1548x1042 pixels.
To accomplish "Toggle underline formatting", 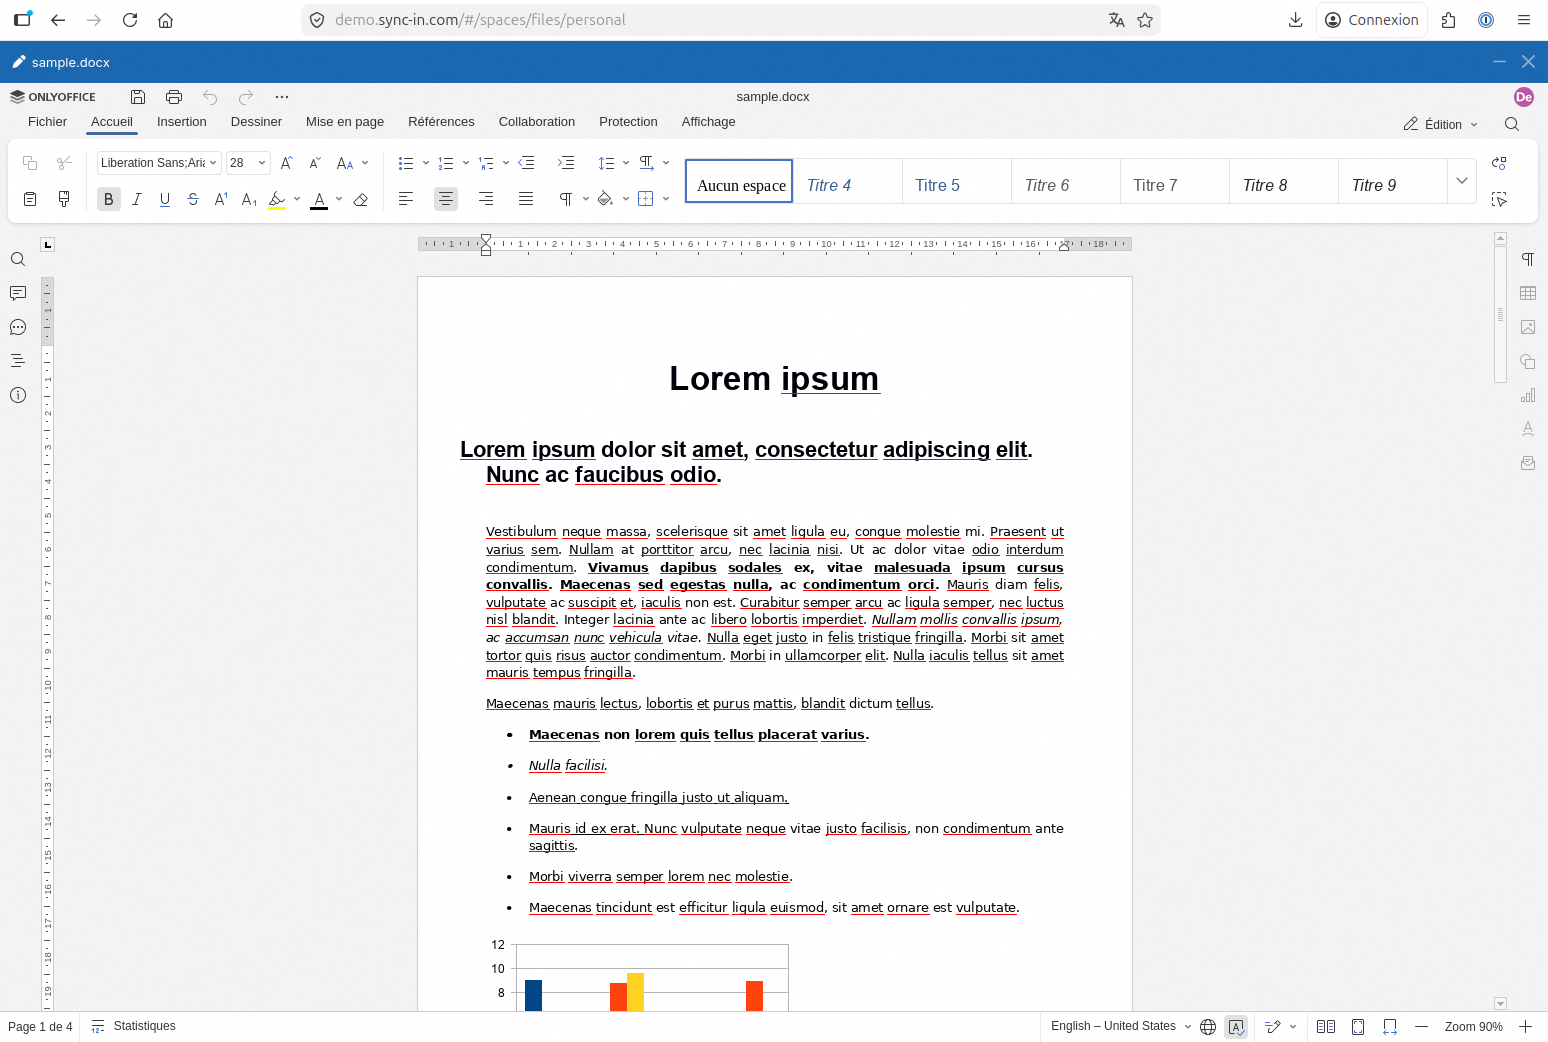I will pyautogui.click(x=165, y=199).
